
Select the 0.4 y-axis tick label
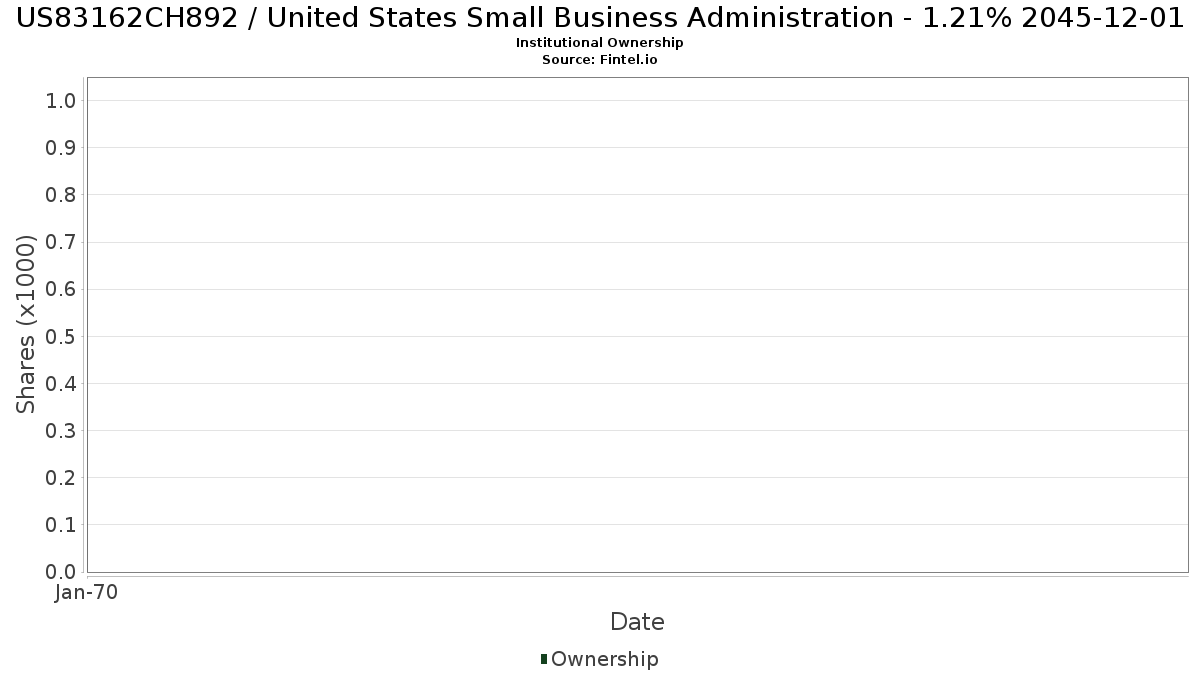click(x=61, y=384)
